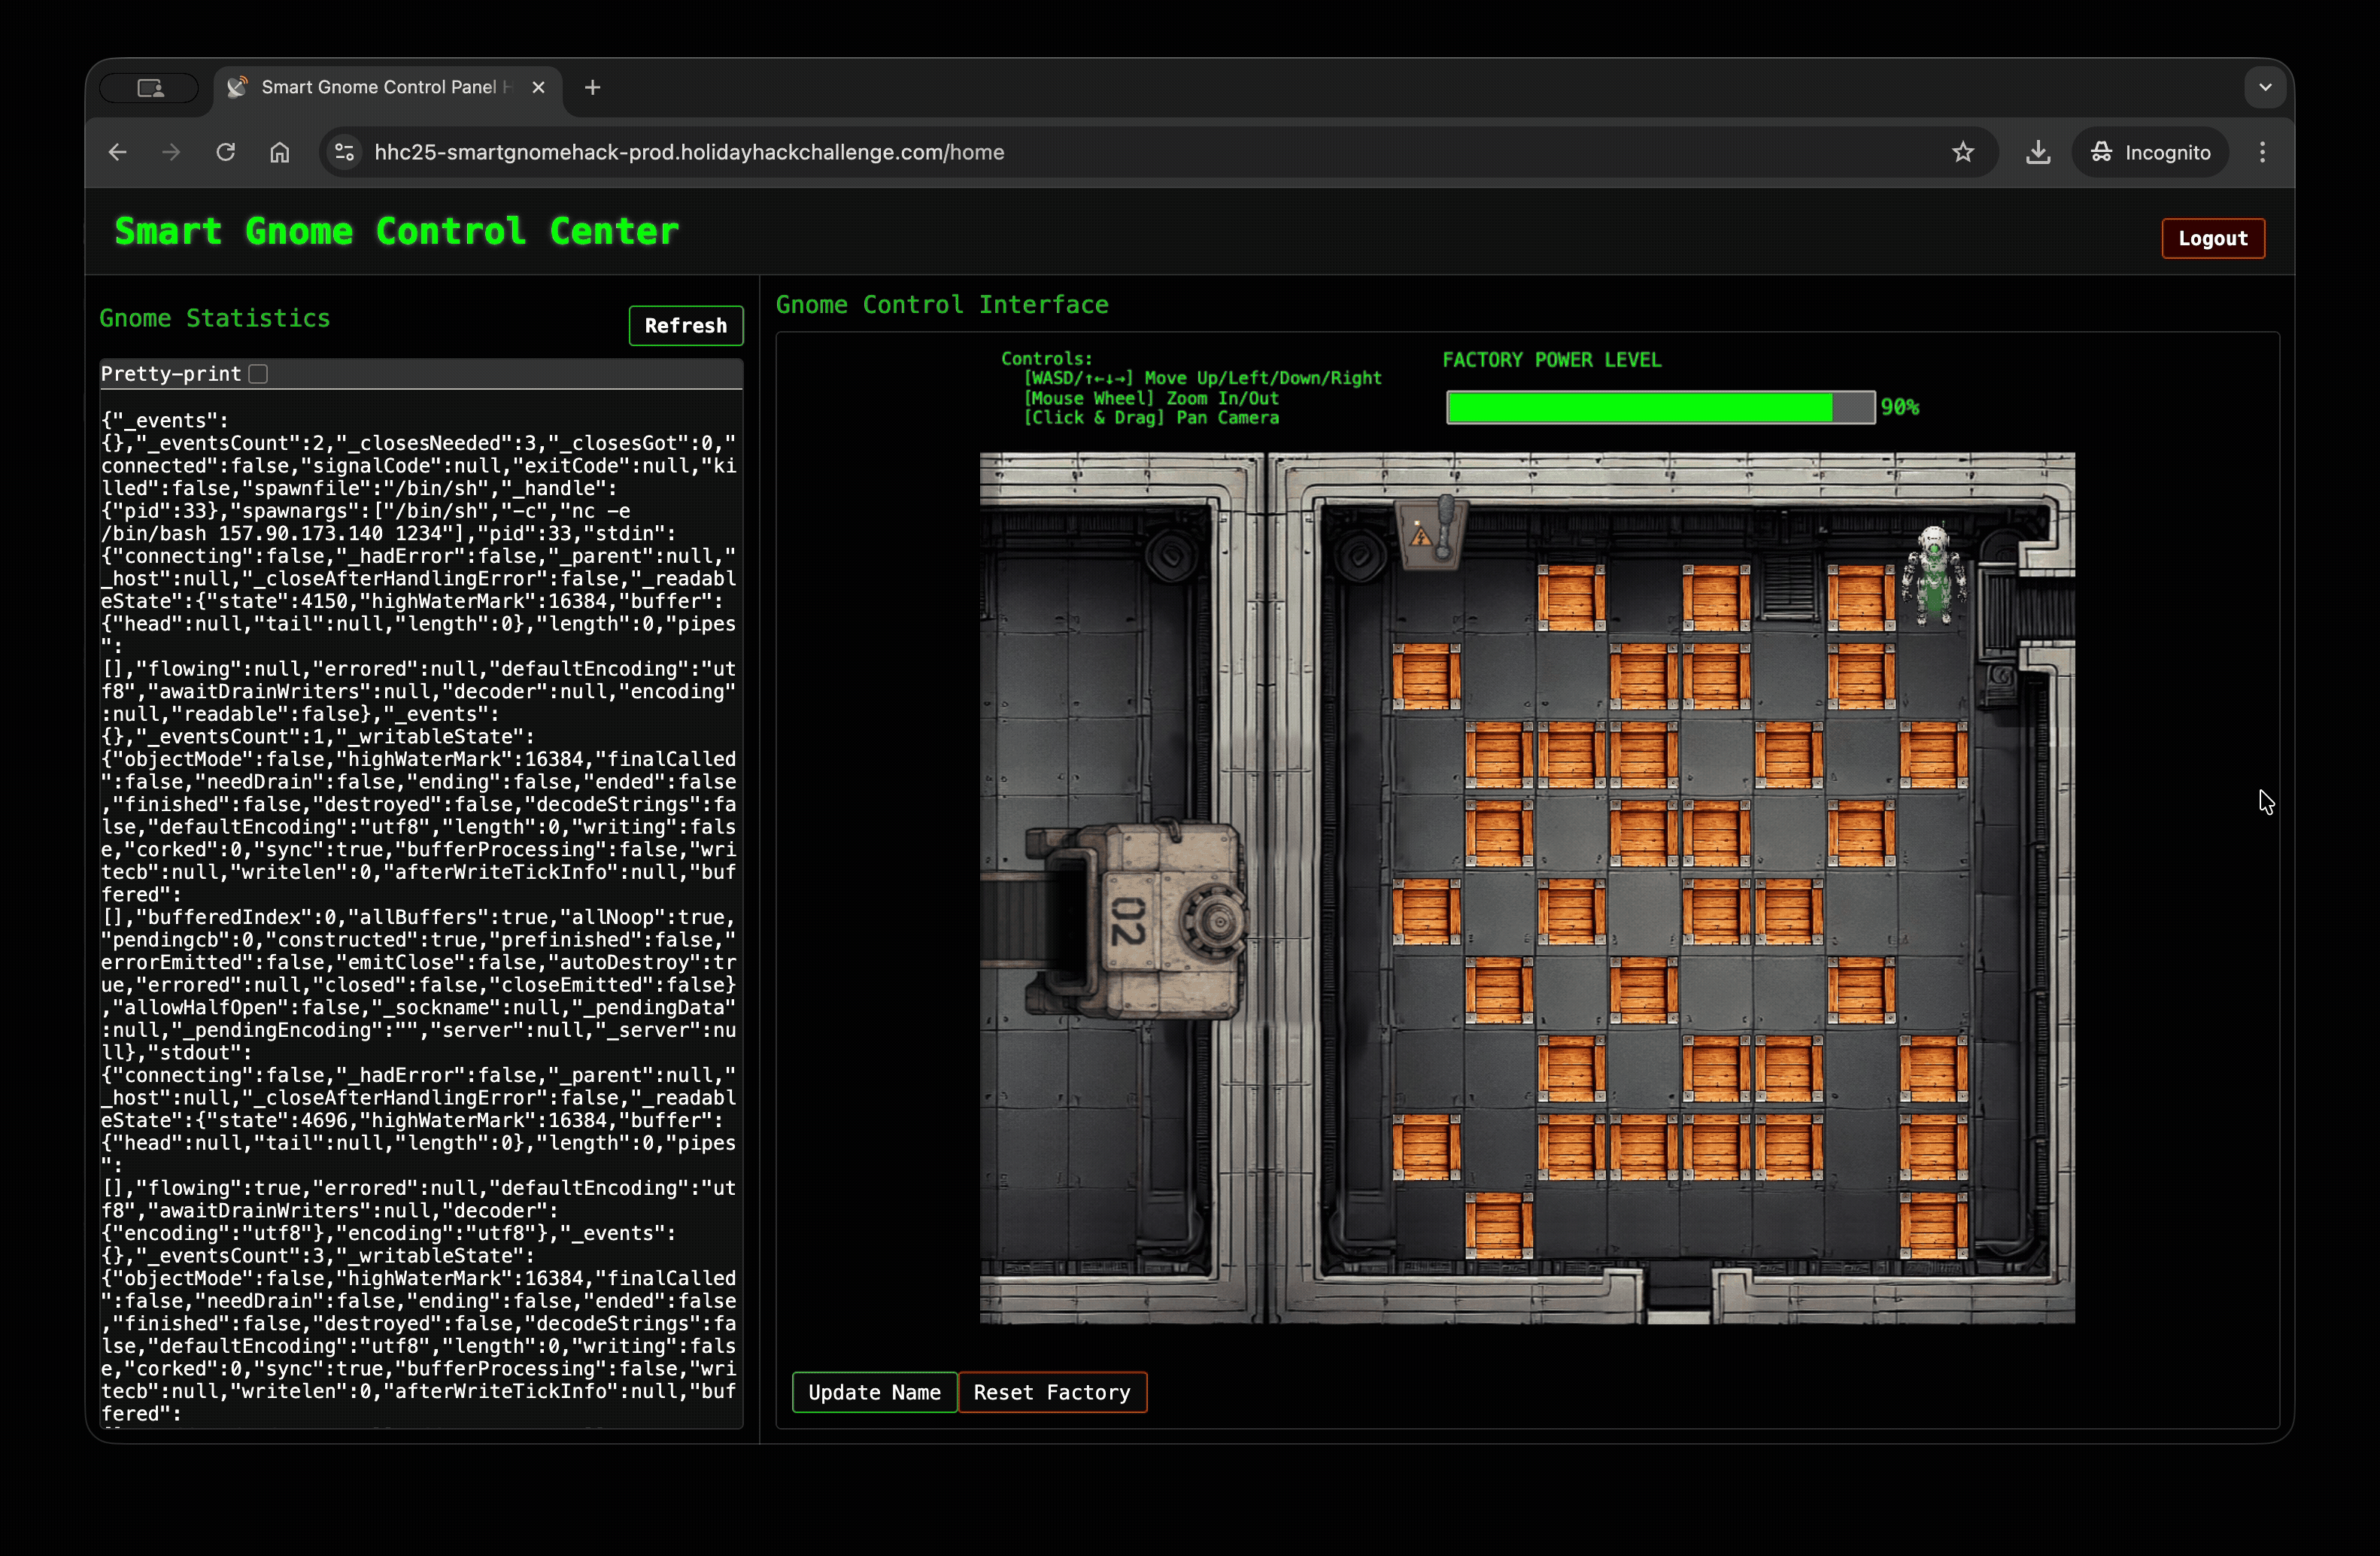Click the Refresh button in Gnome Statistics
The height and width of the screenshot is (1556, 2380).
pos(685,325)
